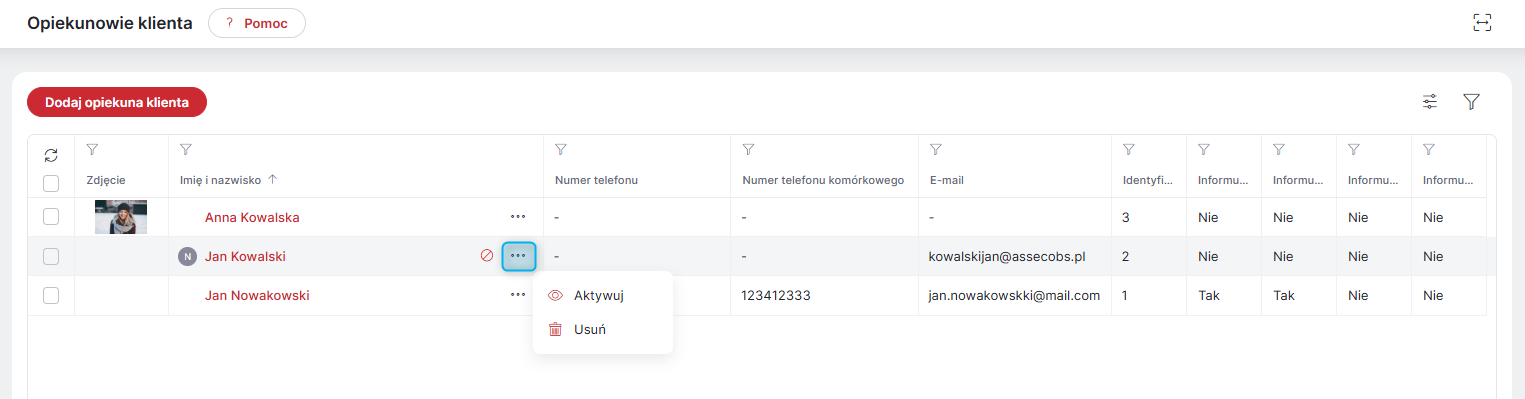The image size is (1525, 399).
Task: Click the red inactive status icon for Jan Kowalski
Action: tap(487, 256)
